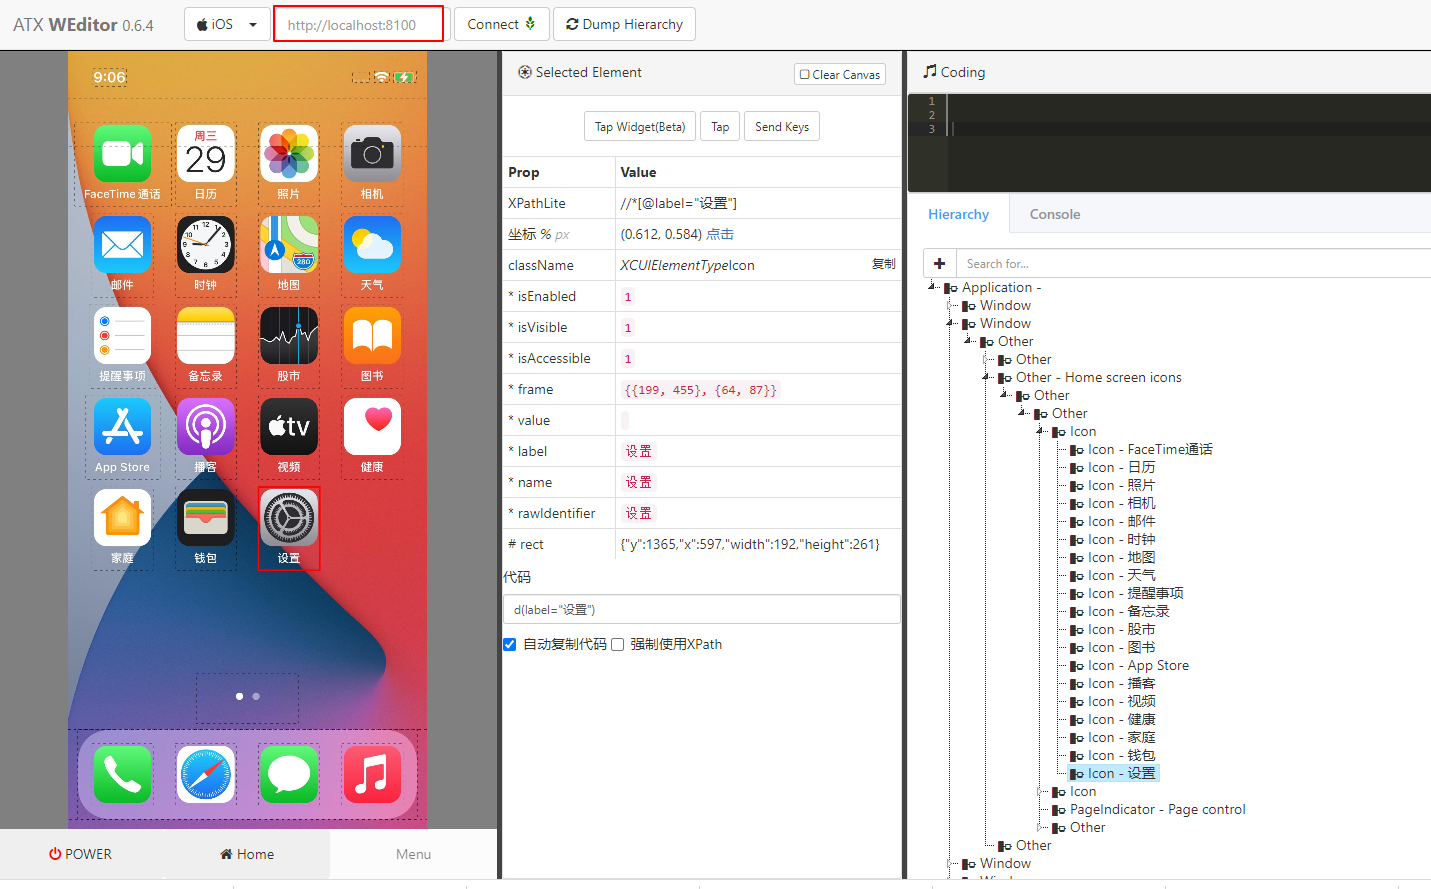
Task: Tap the Mail app icon
Action: (x=122, y=245)
